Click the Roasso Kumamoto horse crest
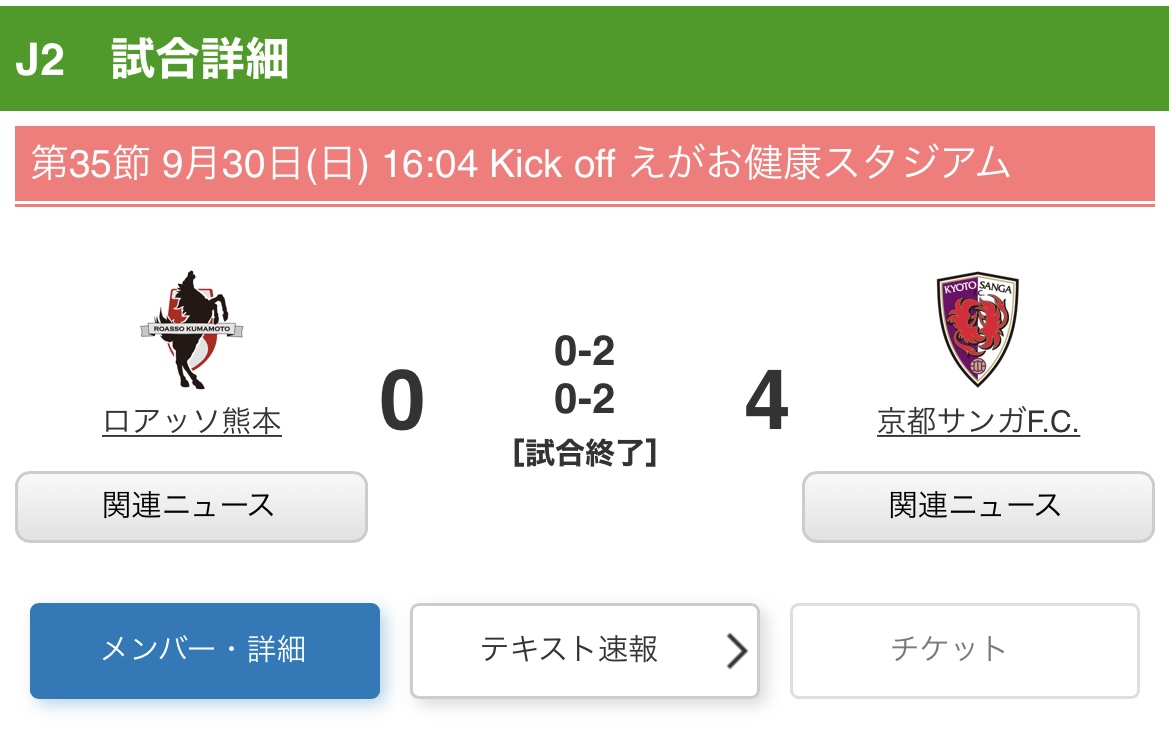This screenshot has height=738, width=1169. pos(192,330)
